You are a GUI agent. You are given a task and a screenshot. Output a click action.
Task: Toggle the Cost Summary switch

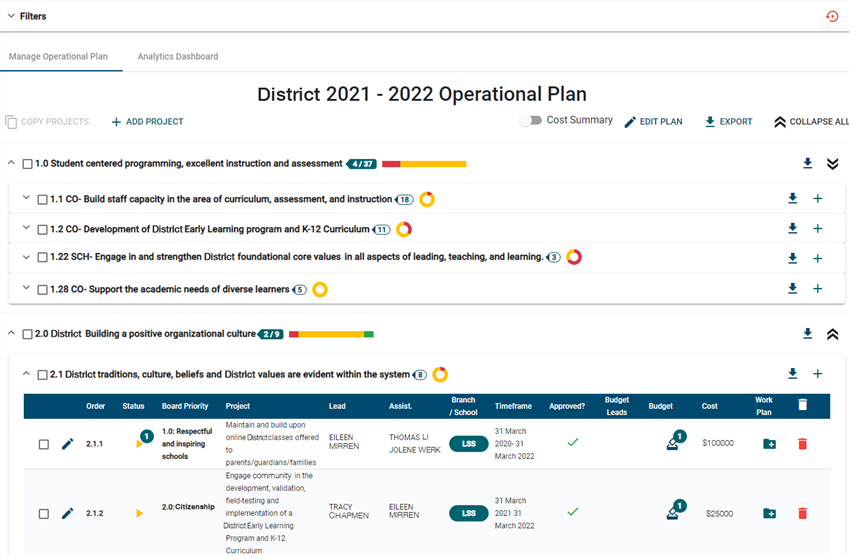tap(530, 121)
